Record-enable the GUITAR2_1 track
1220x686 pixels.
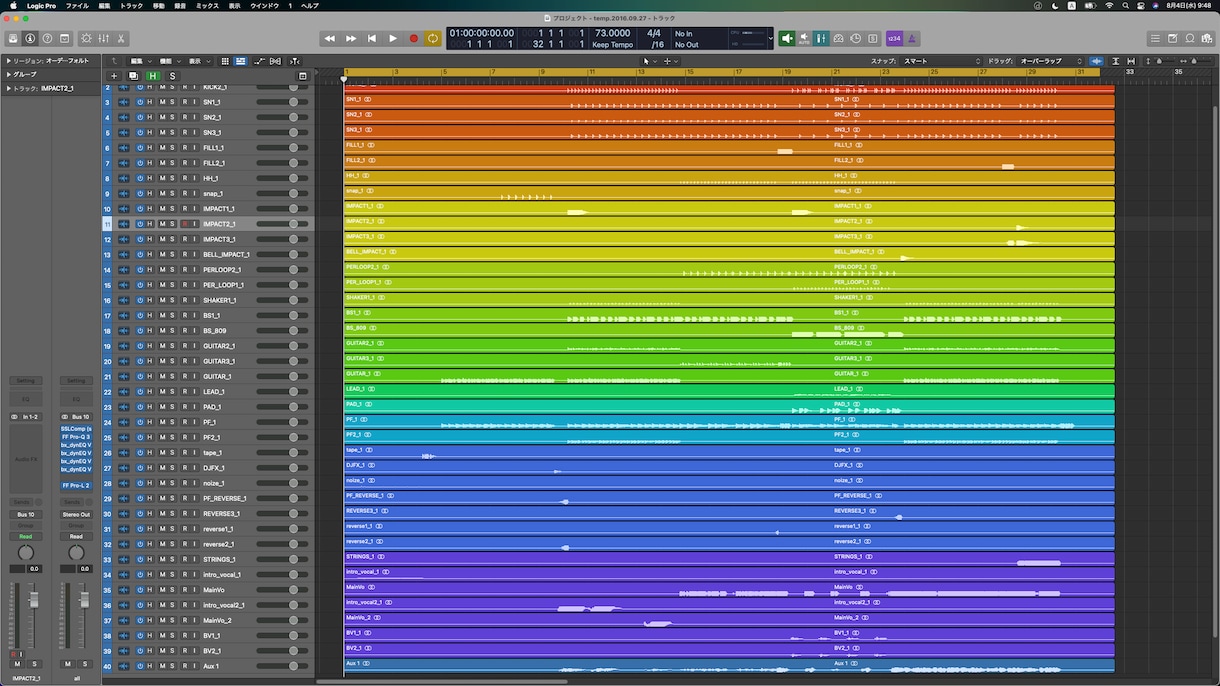[184, 346]
